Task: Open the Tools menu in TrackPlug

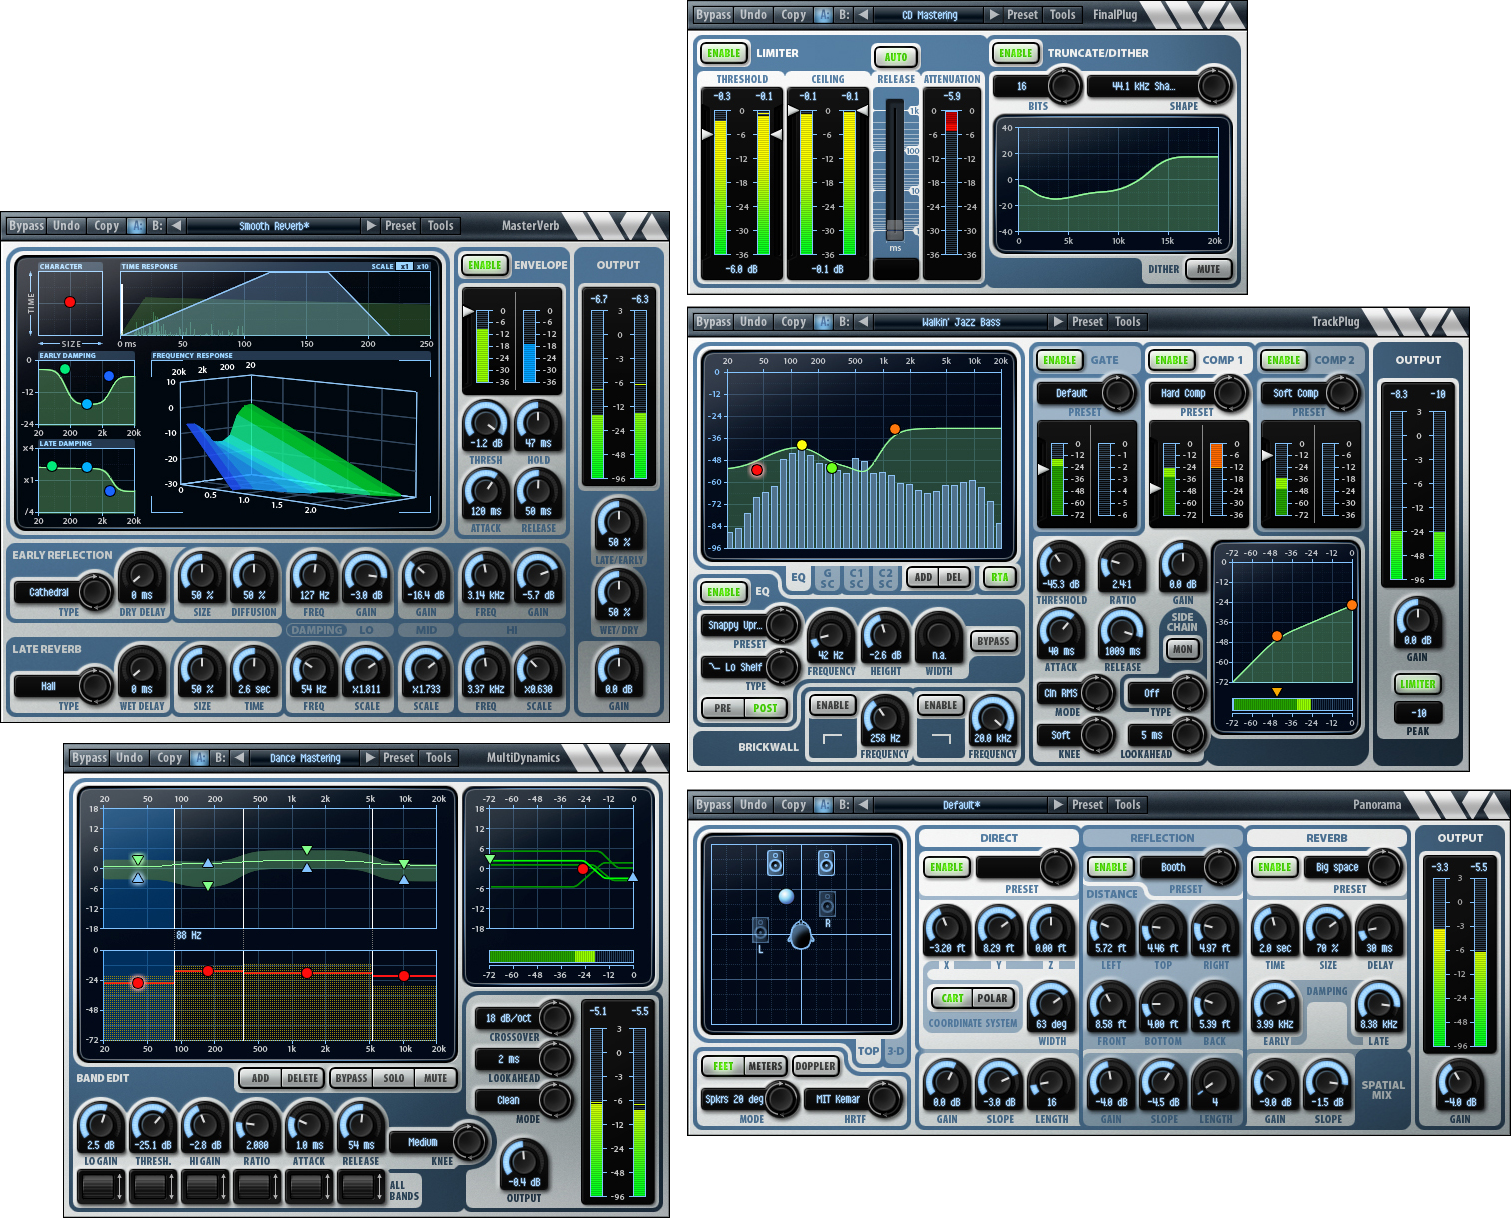Action: coord(1127,321)
